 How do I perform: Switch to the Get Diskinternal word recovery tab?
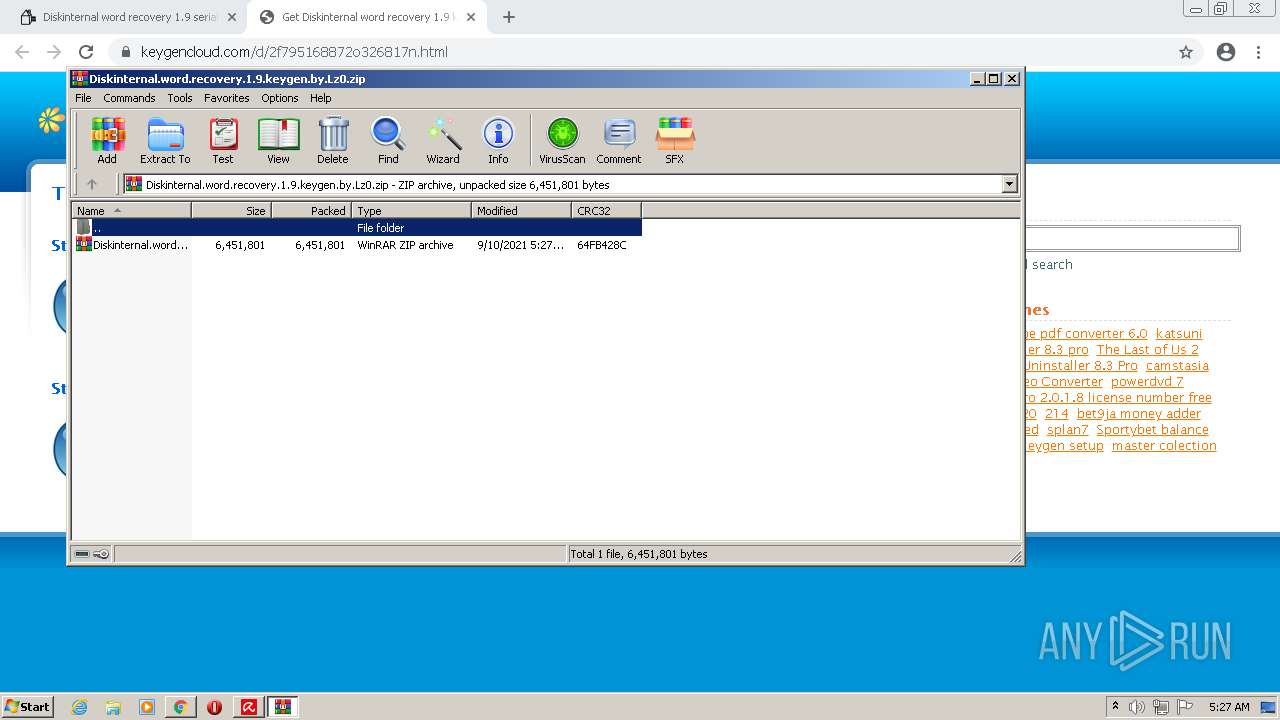367,17
